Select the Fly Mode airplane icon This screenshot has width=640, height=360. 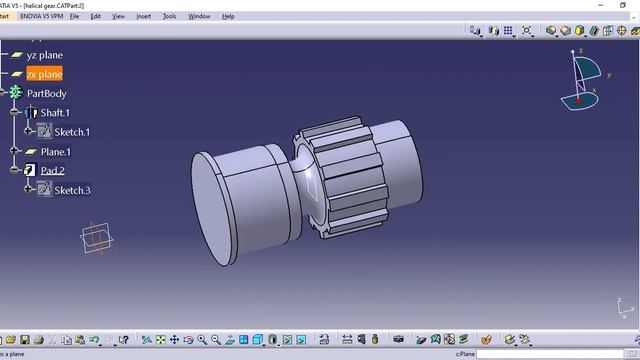pos(147,340)
